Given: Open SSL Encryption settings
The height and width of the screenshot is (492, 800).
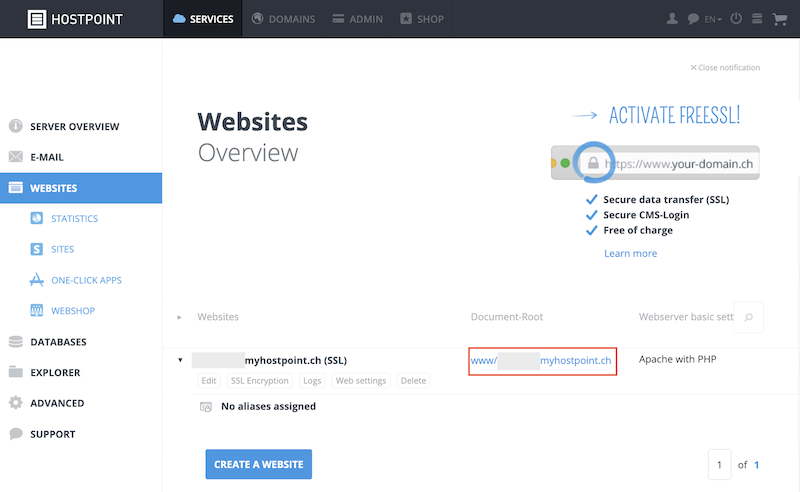Looking at the screenshot, I should click(x=259, y=381).
